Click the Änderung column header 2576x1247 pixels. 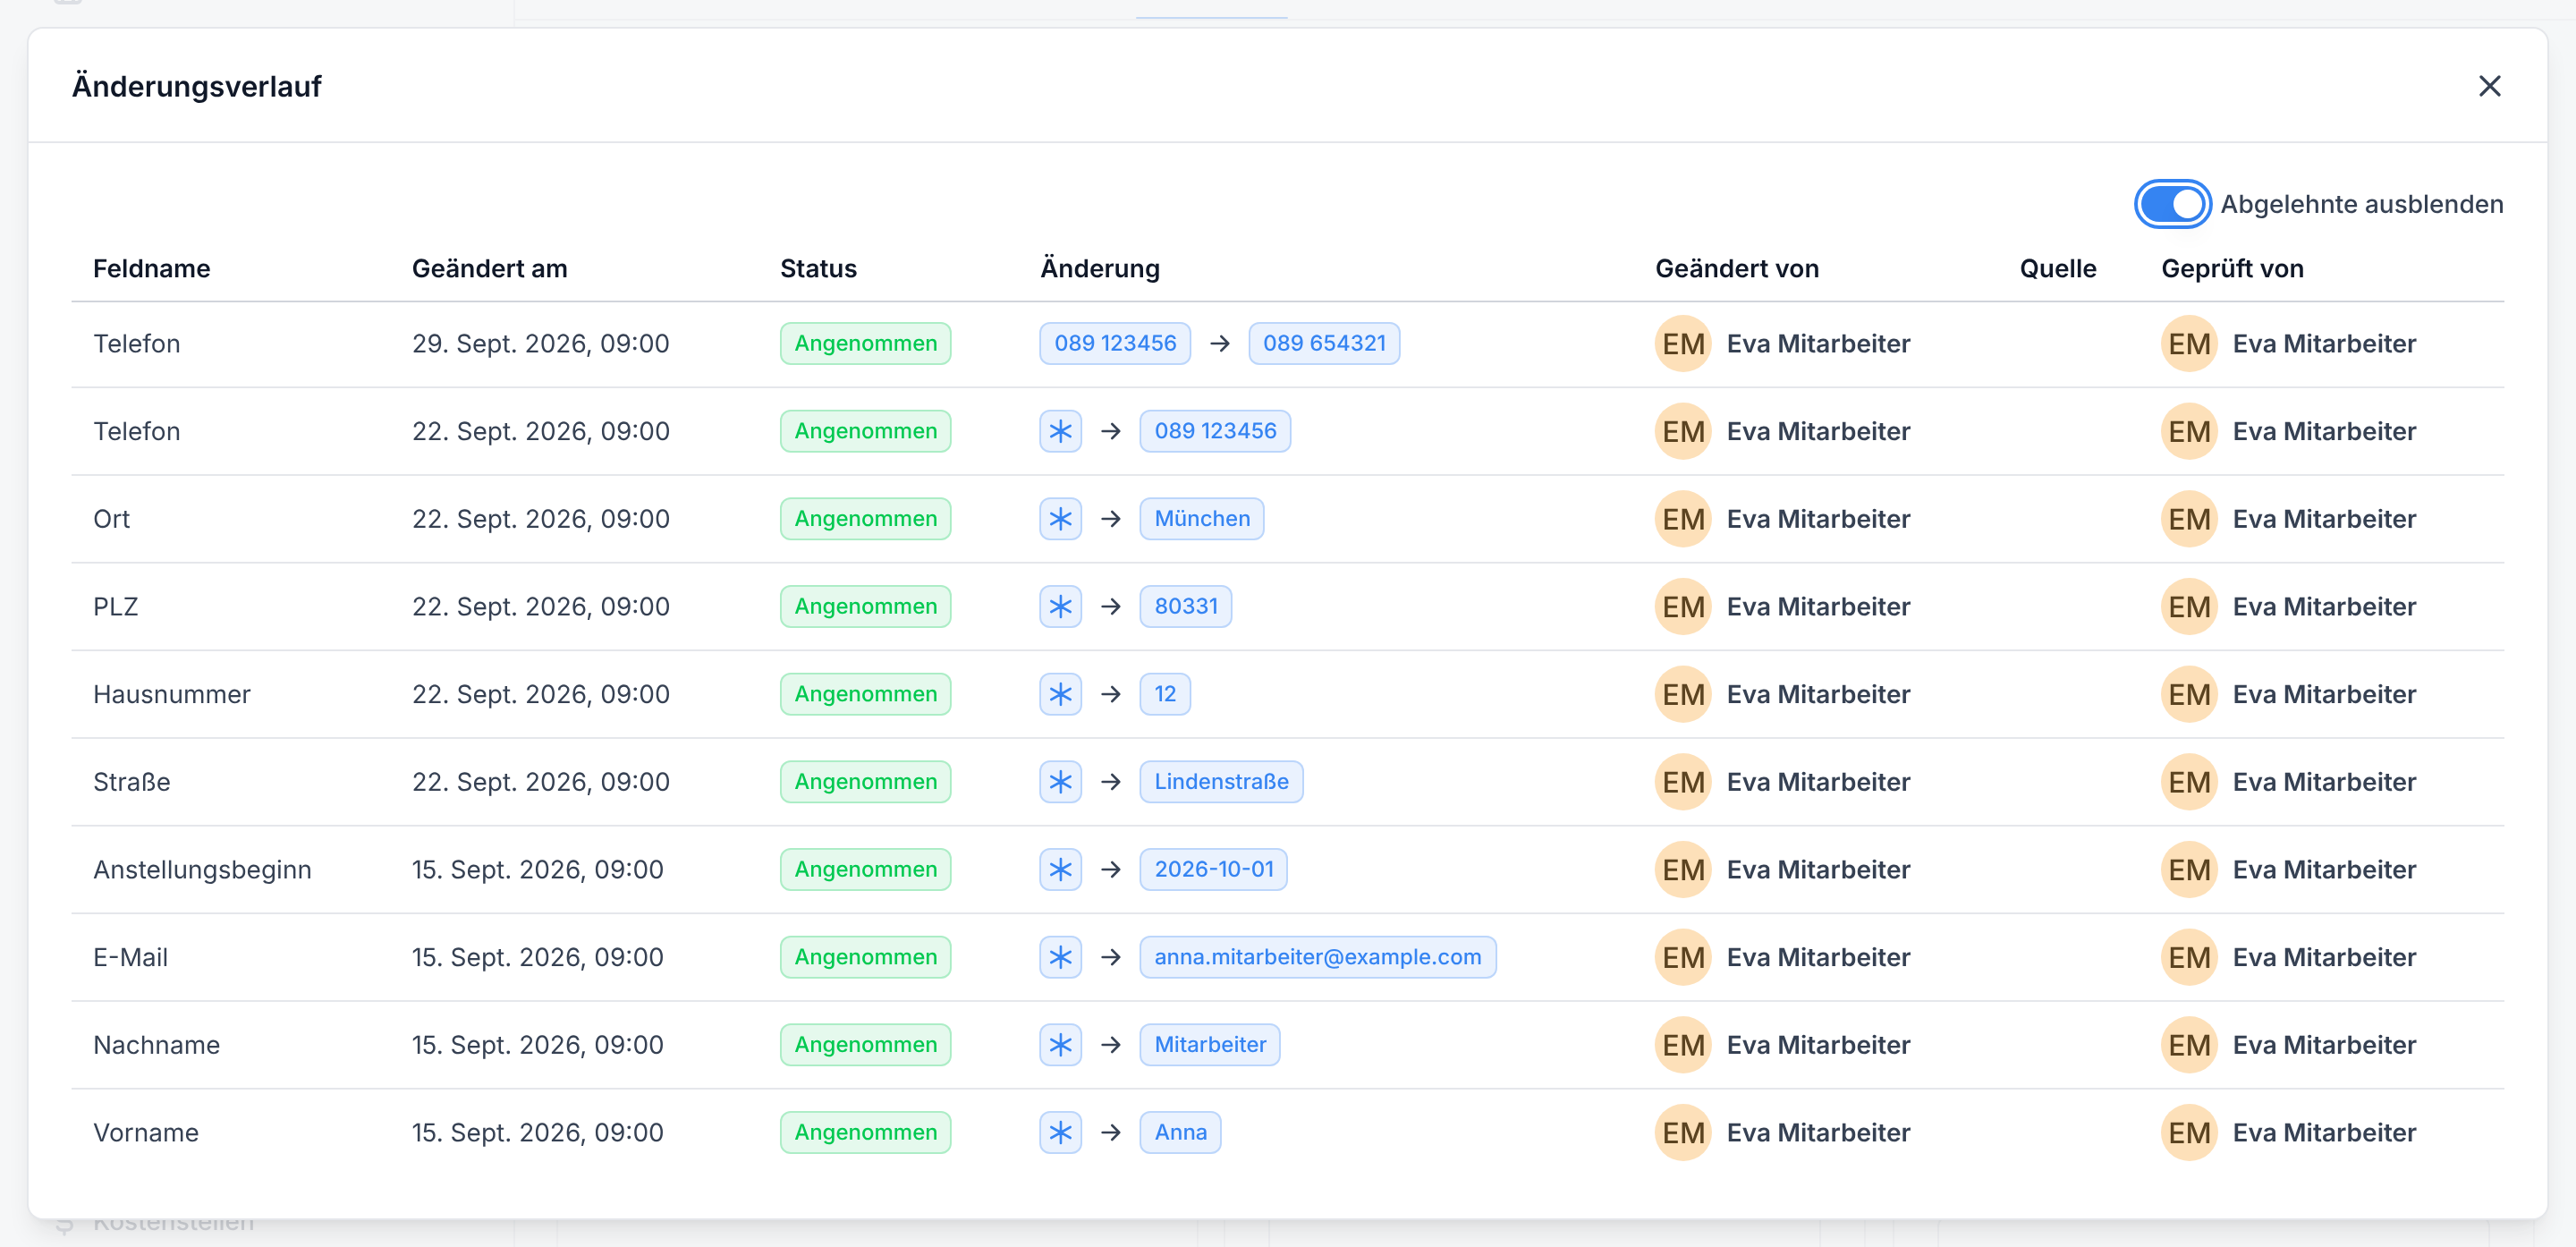click(x=1100, y=269)
